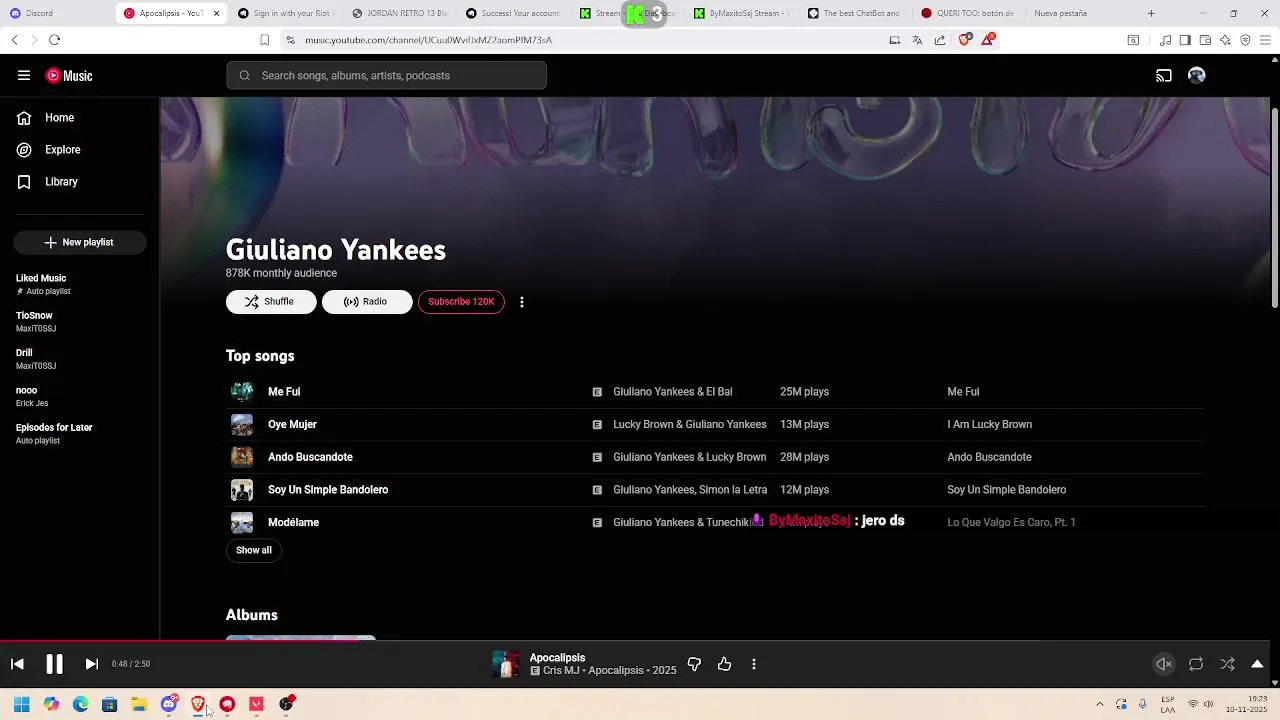
Task: Click the Wi-Fi icon in the system tray
Action: (x=1192, y=704)
